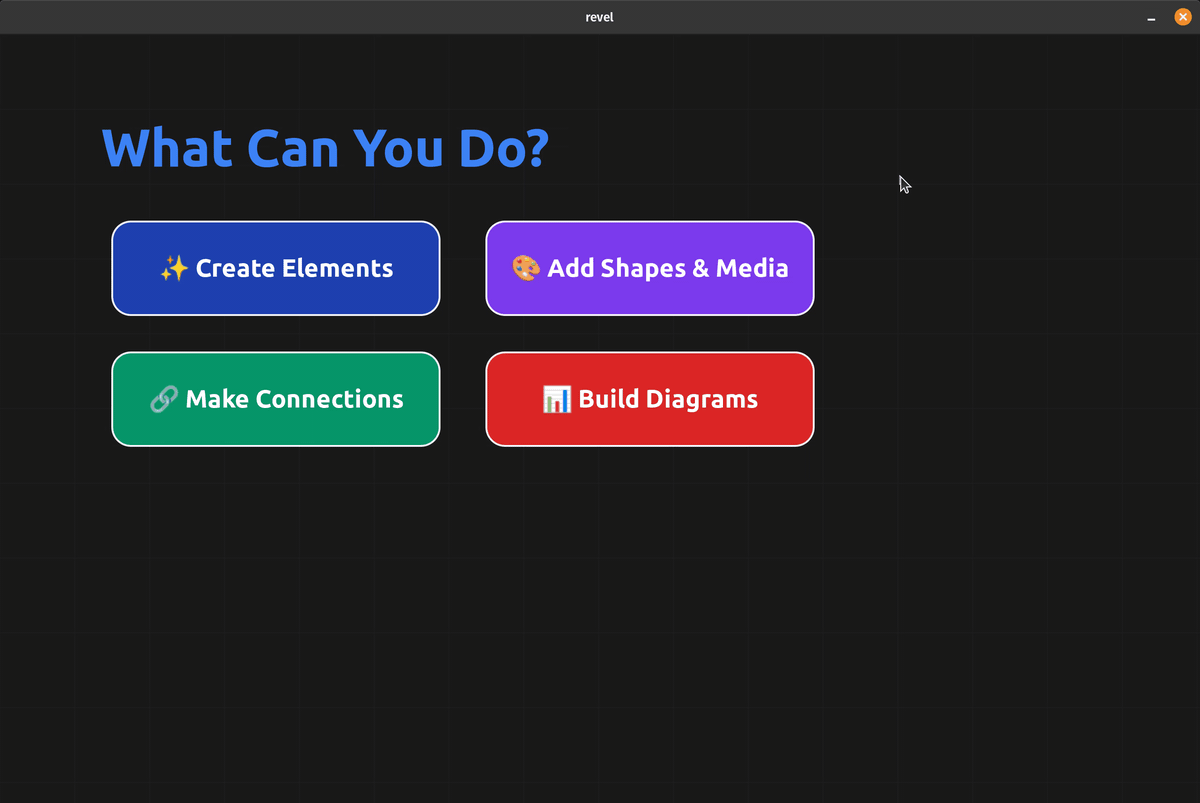Click the word "Connections" in the green box
This screenshot has width=1200, height=803.
(329, 399)
